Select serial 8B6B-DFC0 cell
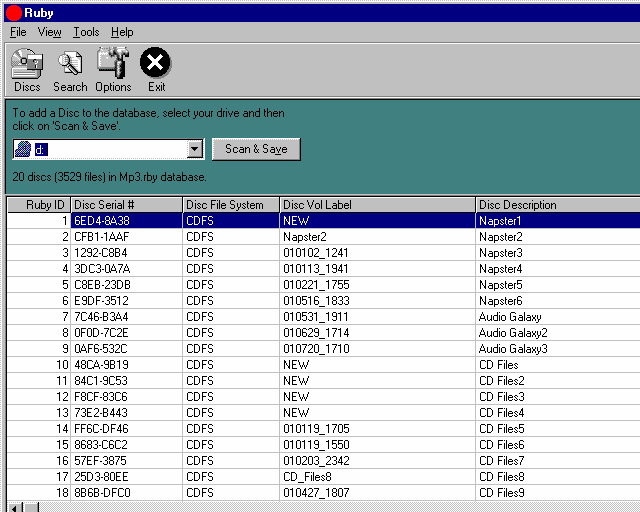Image resolution: width=640 pixels, height=512 pixels. coord(127,493)
